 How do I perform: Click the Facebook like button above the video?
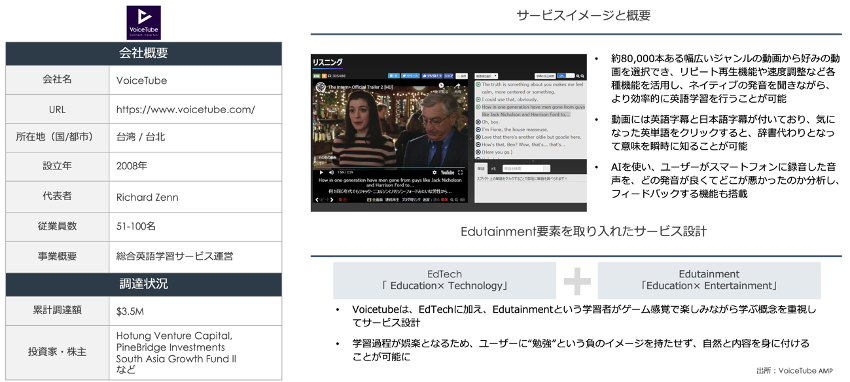pos(432,76)
